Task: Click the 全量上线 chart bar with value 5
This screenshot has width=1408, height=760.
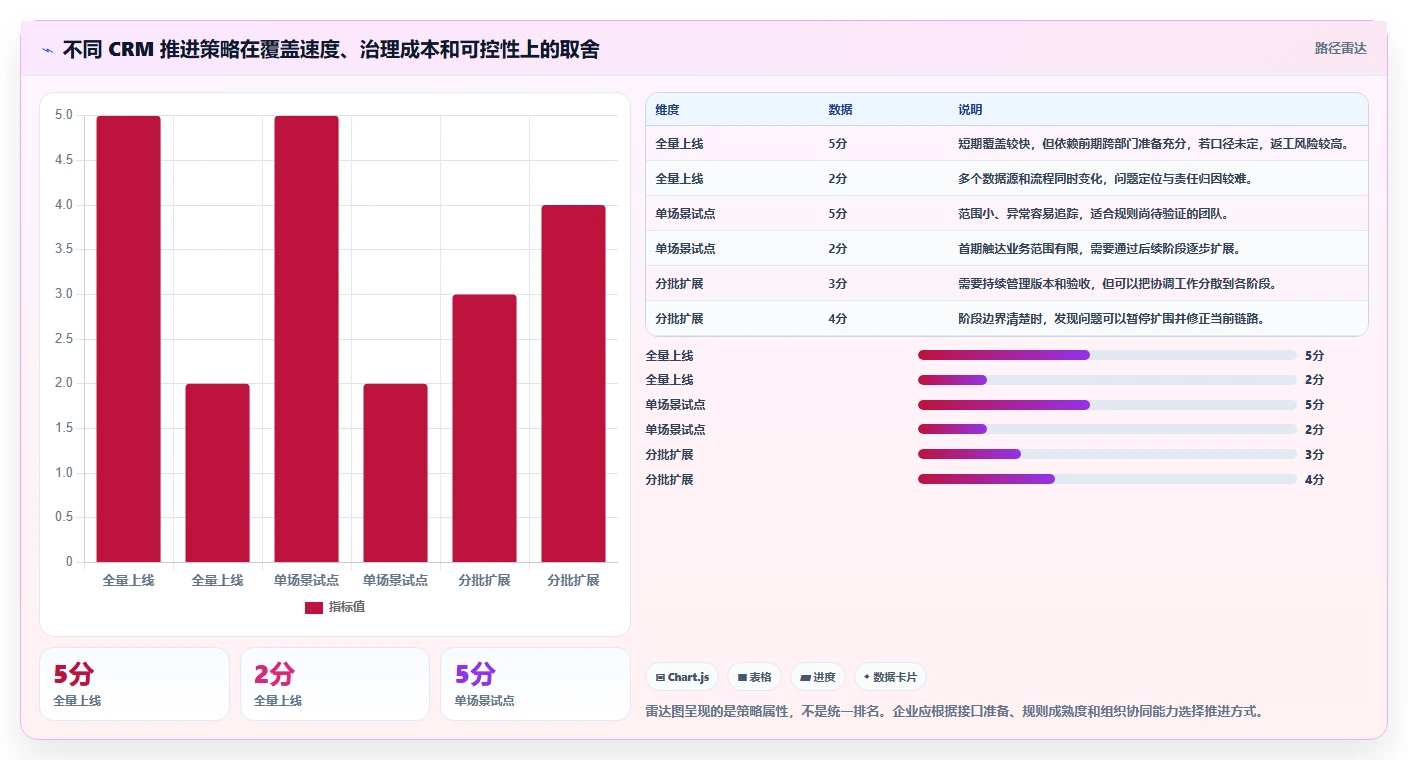Action: [129, 339]
